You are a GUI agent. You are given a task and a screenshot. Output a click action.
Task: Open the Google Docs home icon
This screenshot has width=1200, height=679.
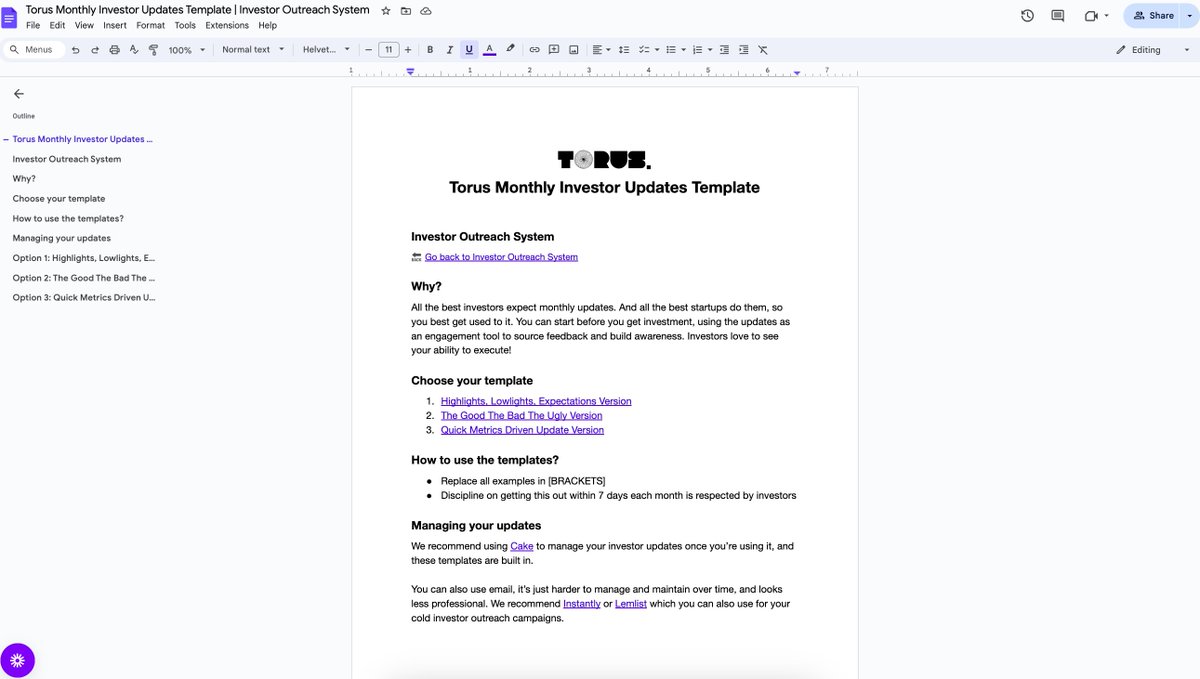(x=9, y=17)
